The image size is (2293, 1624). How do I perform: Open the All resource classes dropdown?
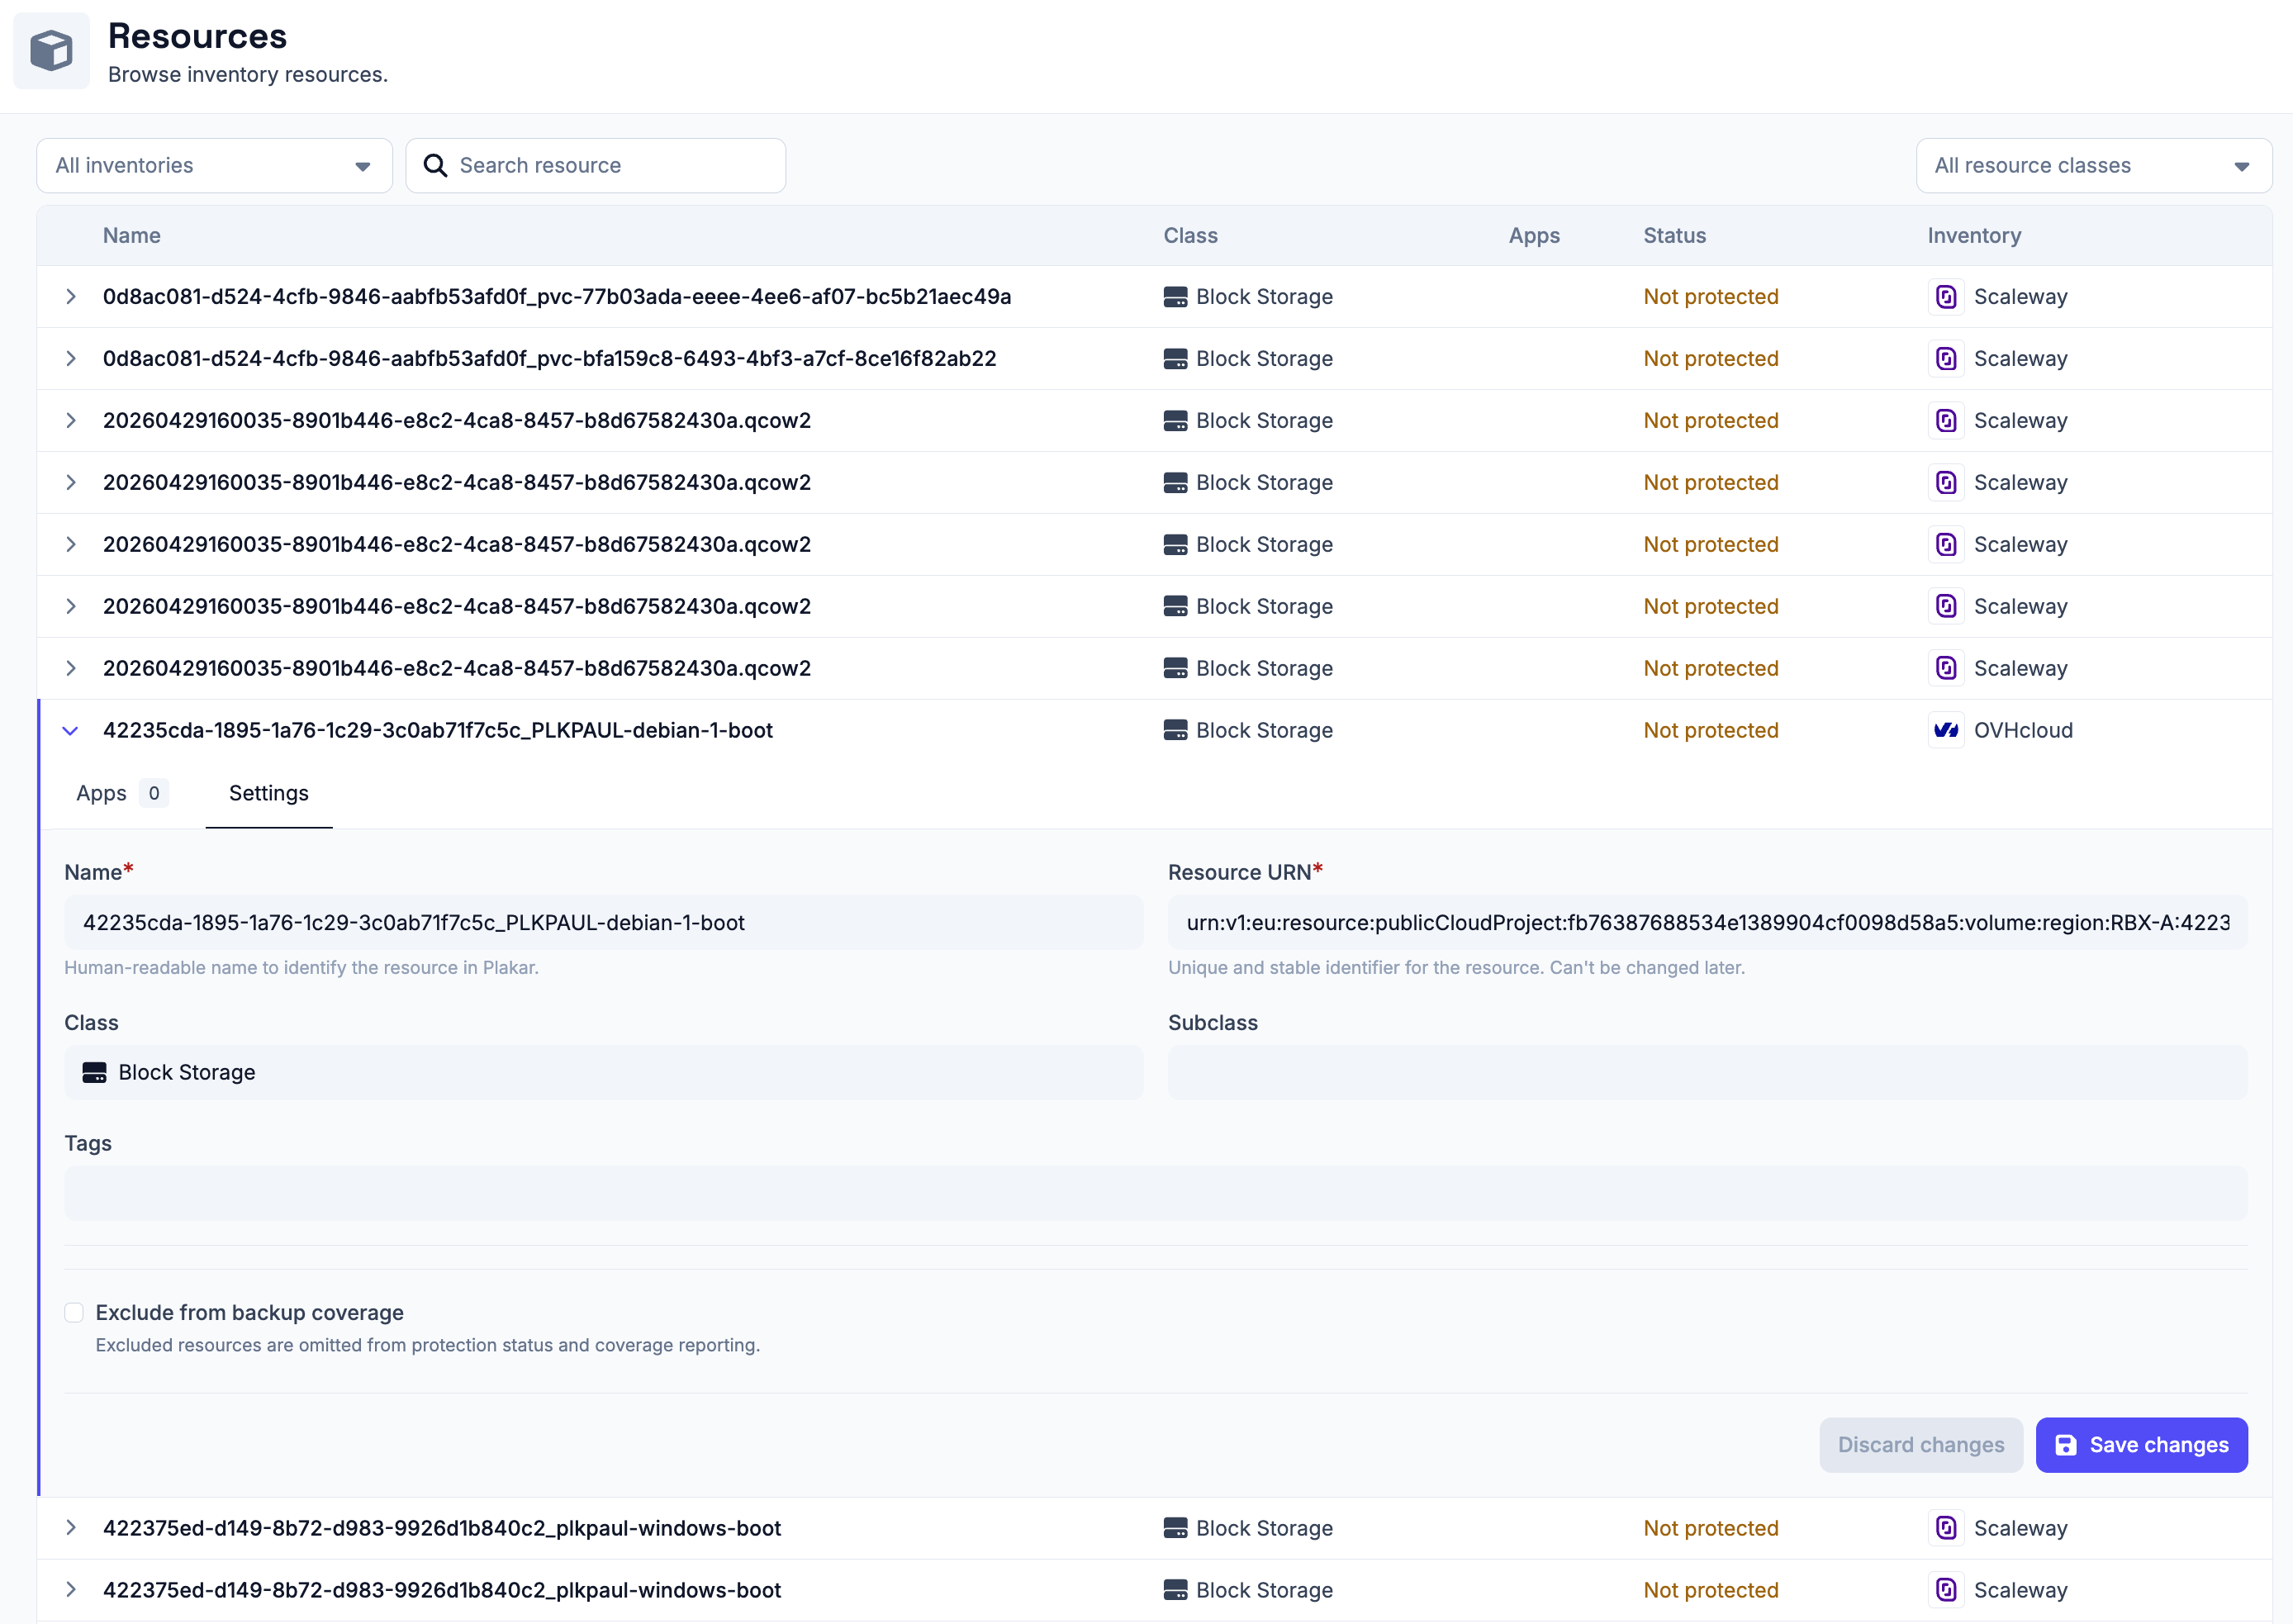(2093, 165)
